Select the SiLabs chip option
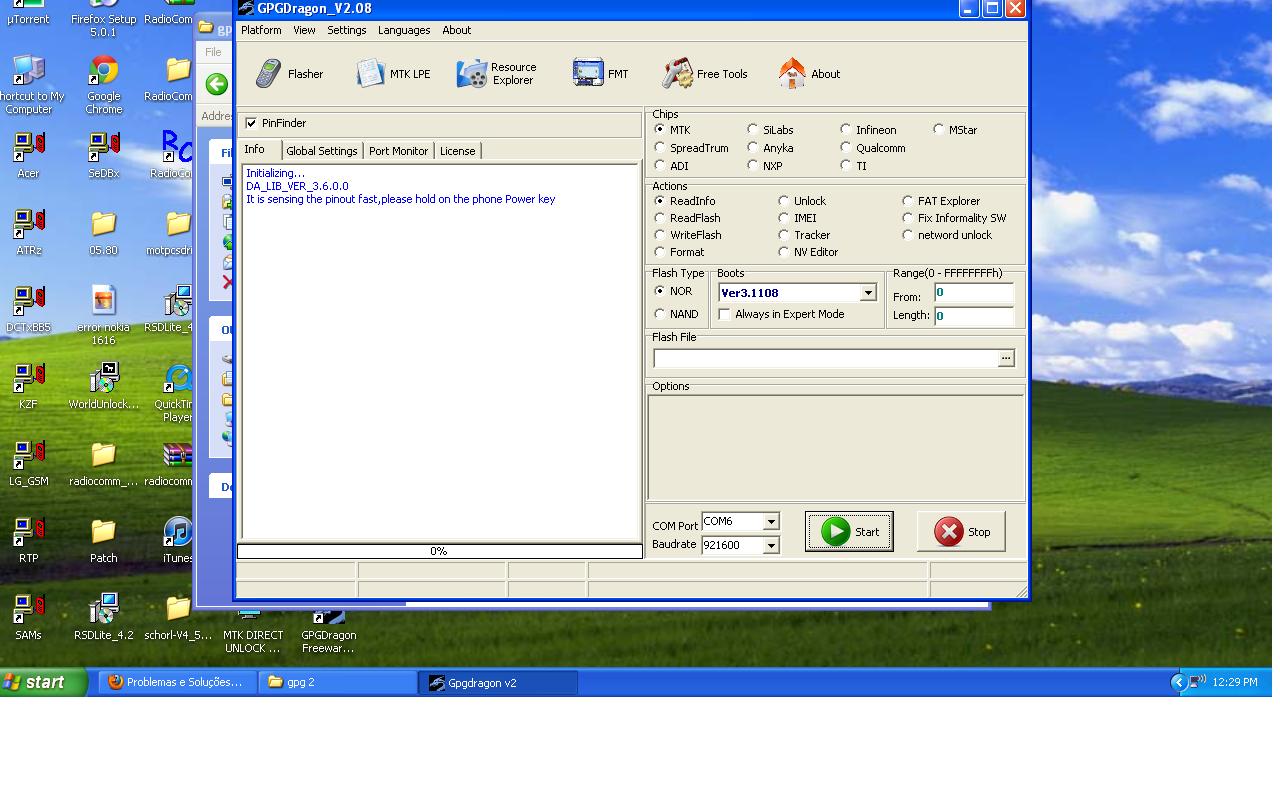Viewport: 1280px width, 800px height. tap(753, 130)
